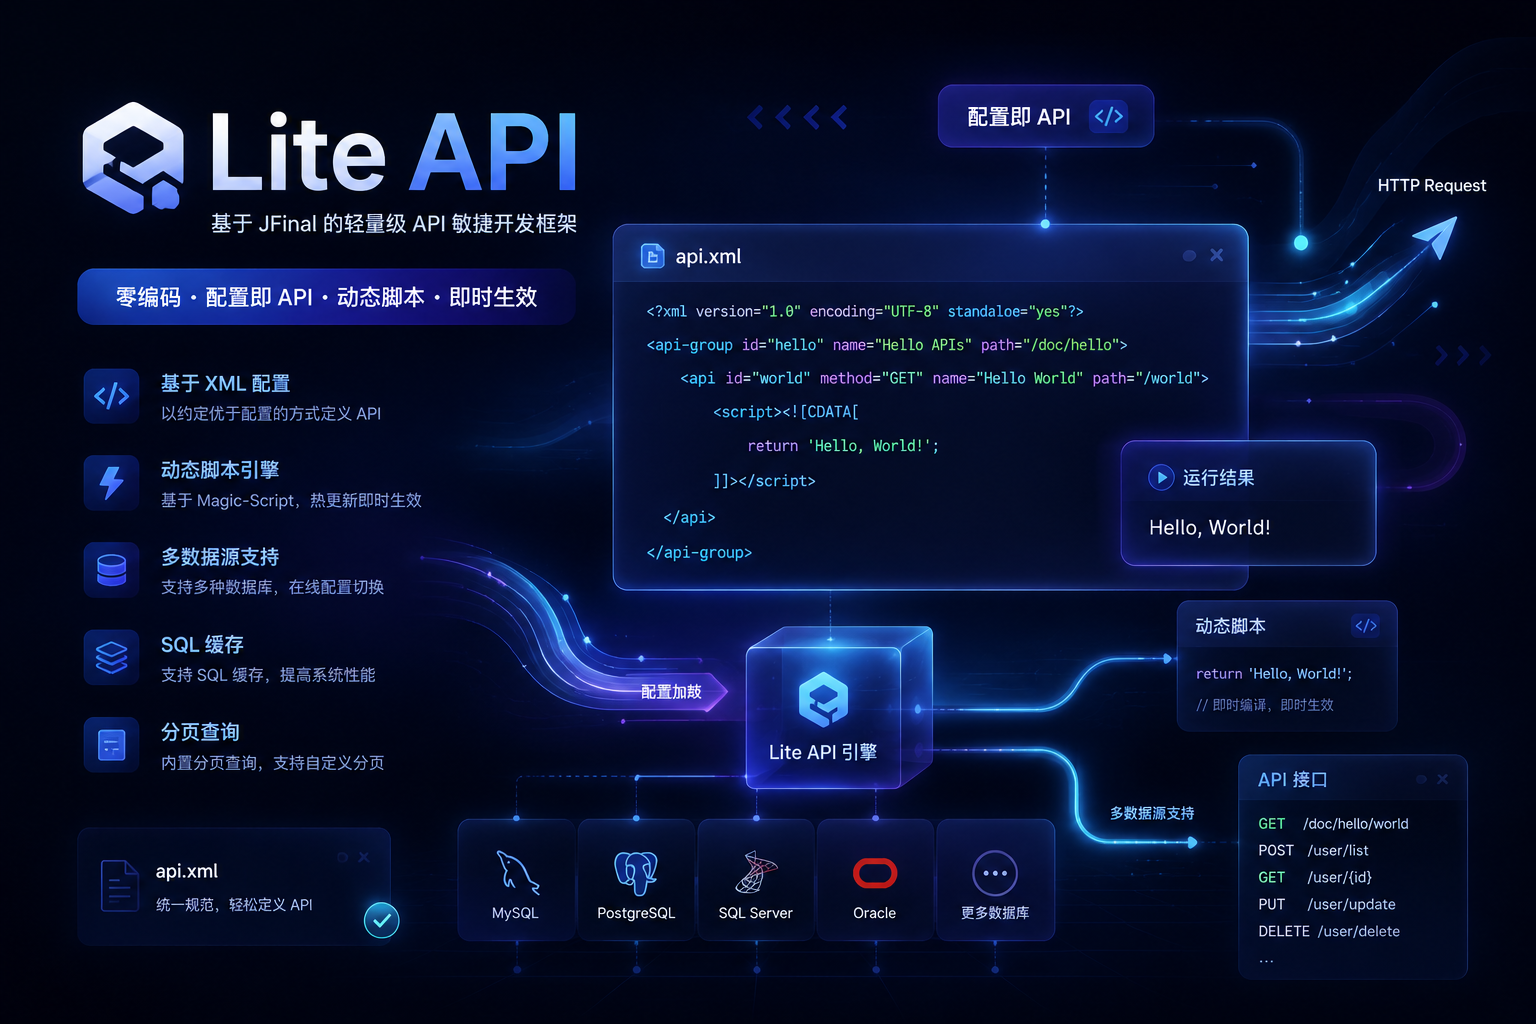Click the Lite API 引擎 label
The width and height of the screenshot is (1536, 1024).
tap(823, 752)
